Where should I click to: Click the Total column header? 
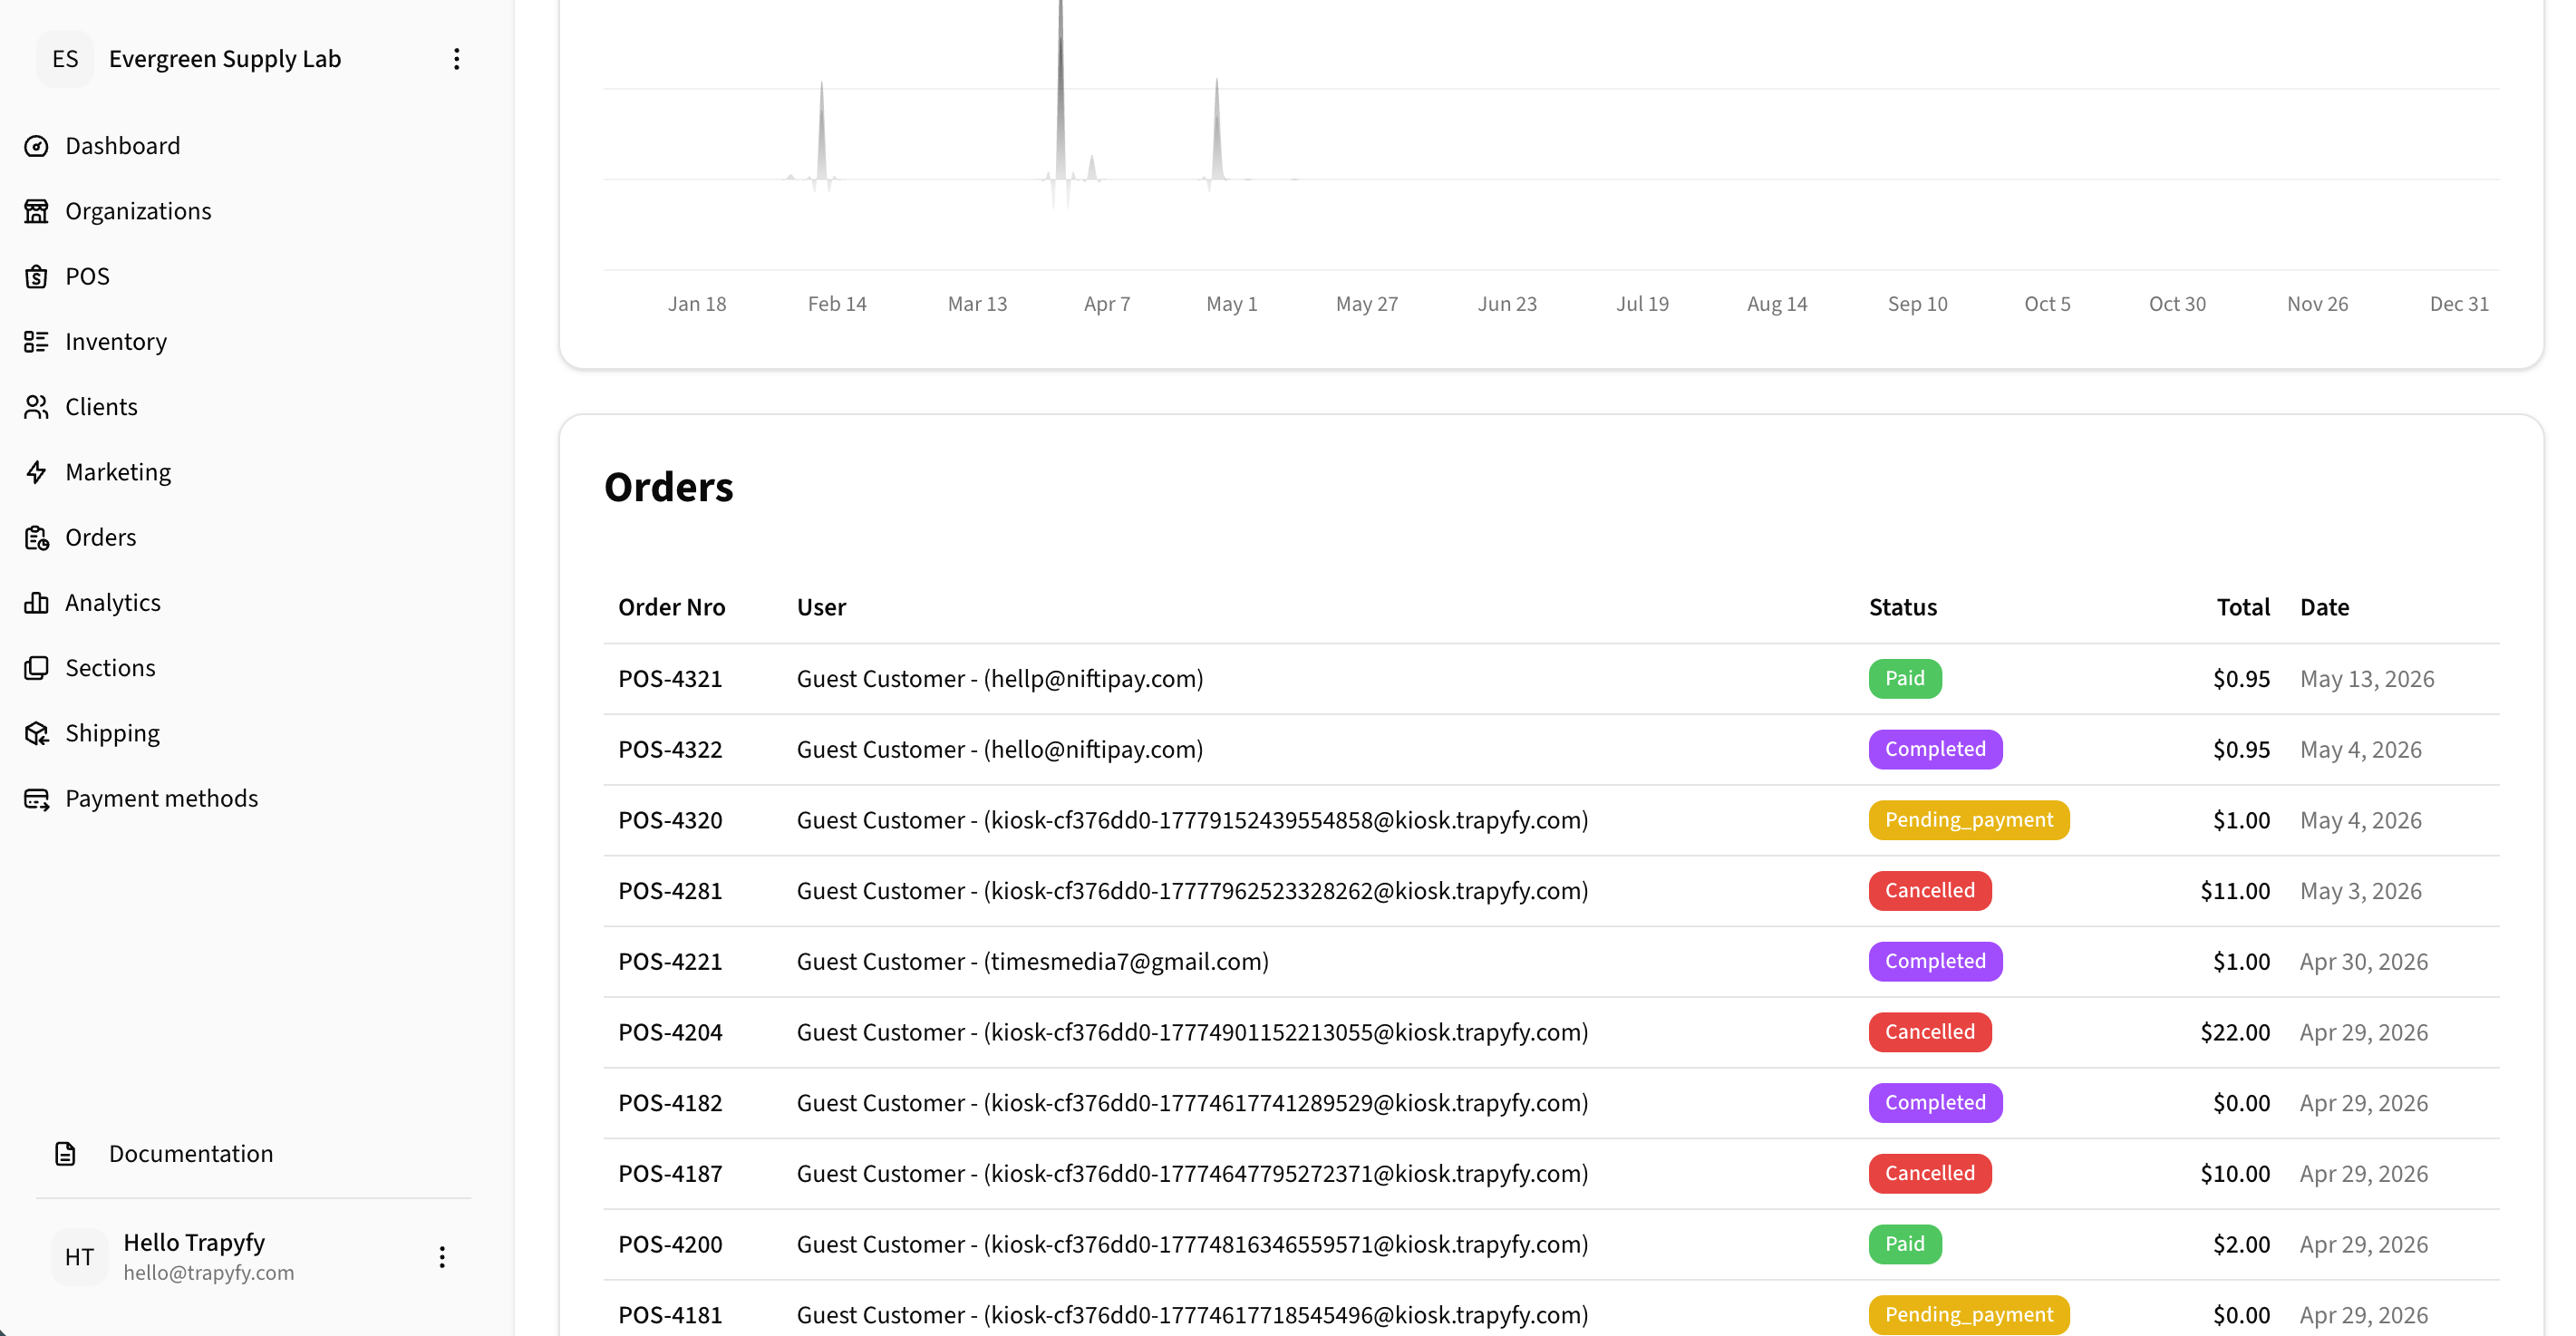point(2243,607)
